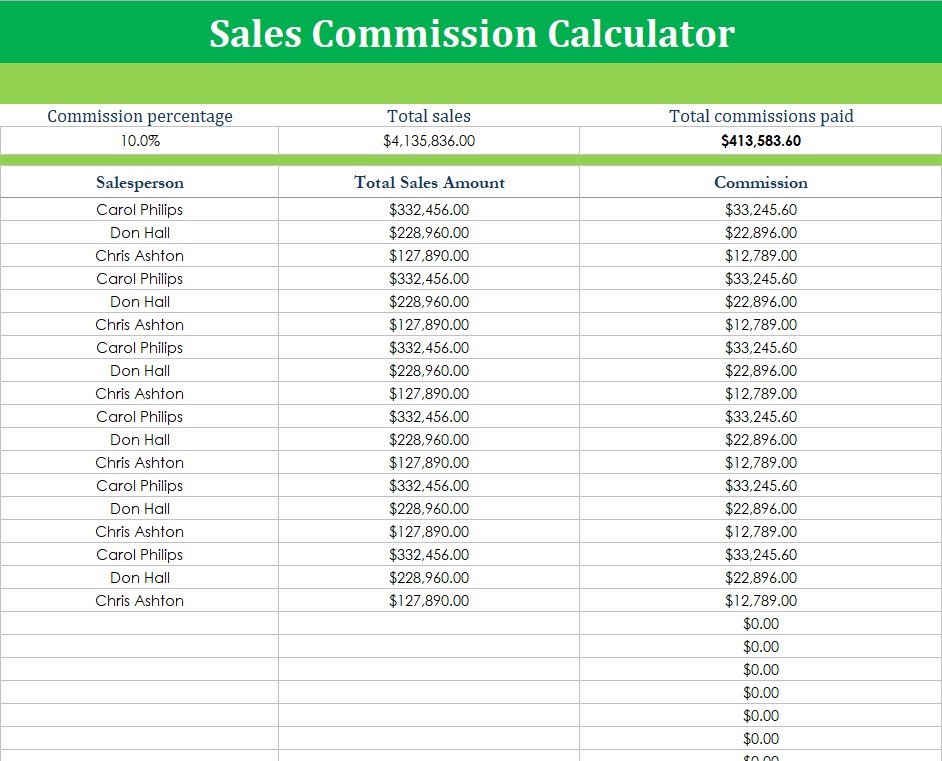Click the first Carol Philips name cell
The width and height of the screenshot is (942, 761).
click(139, 210)
